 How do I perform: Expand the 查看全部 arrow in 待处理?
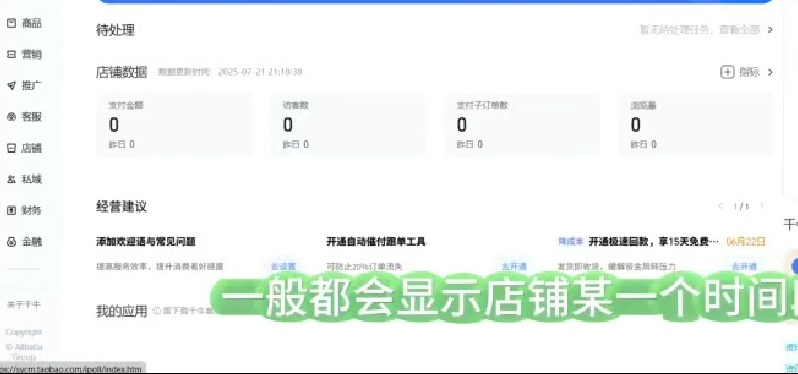pyautogui.click(x=770, y=30)
